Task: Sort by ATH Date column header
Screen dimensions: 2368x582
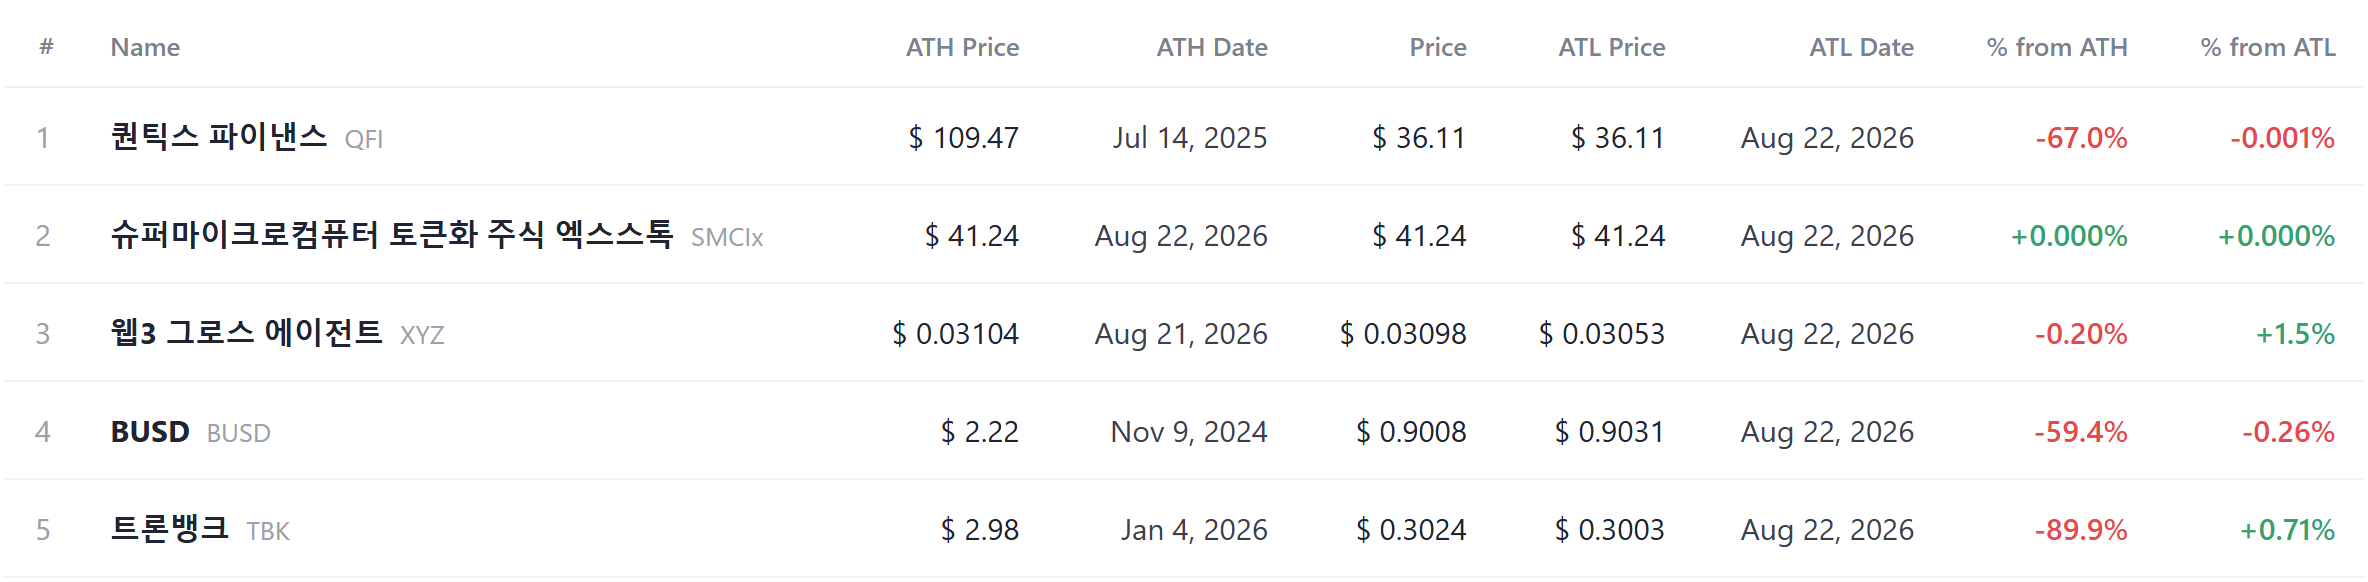Action: pos(1212,47)
